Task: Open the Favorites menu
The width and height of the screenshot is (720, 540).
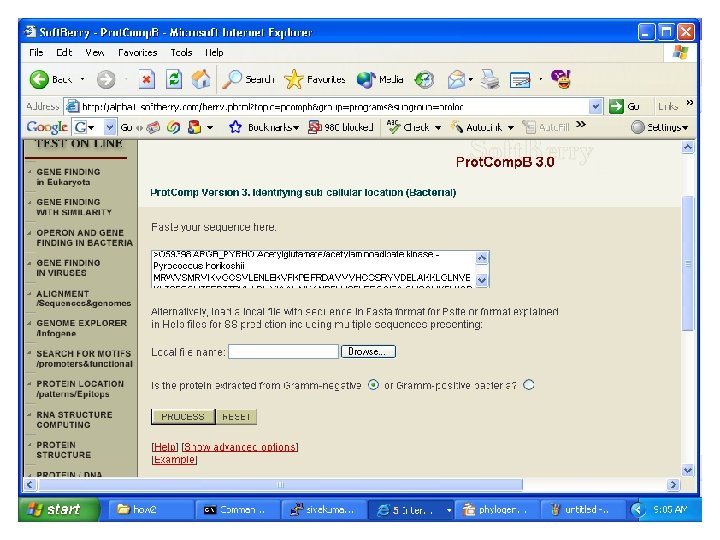Action: click(x=137, y=53)
